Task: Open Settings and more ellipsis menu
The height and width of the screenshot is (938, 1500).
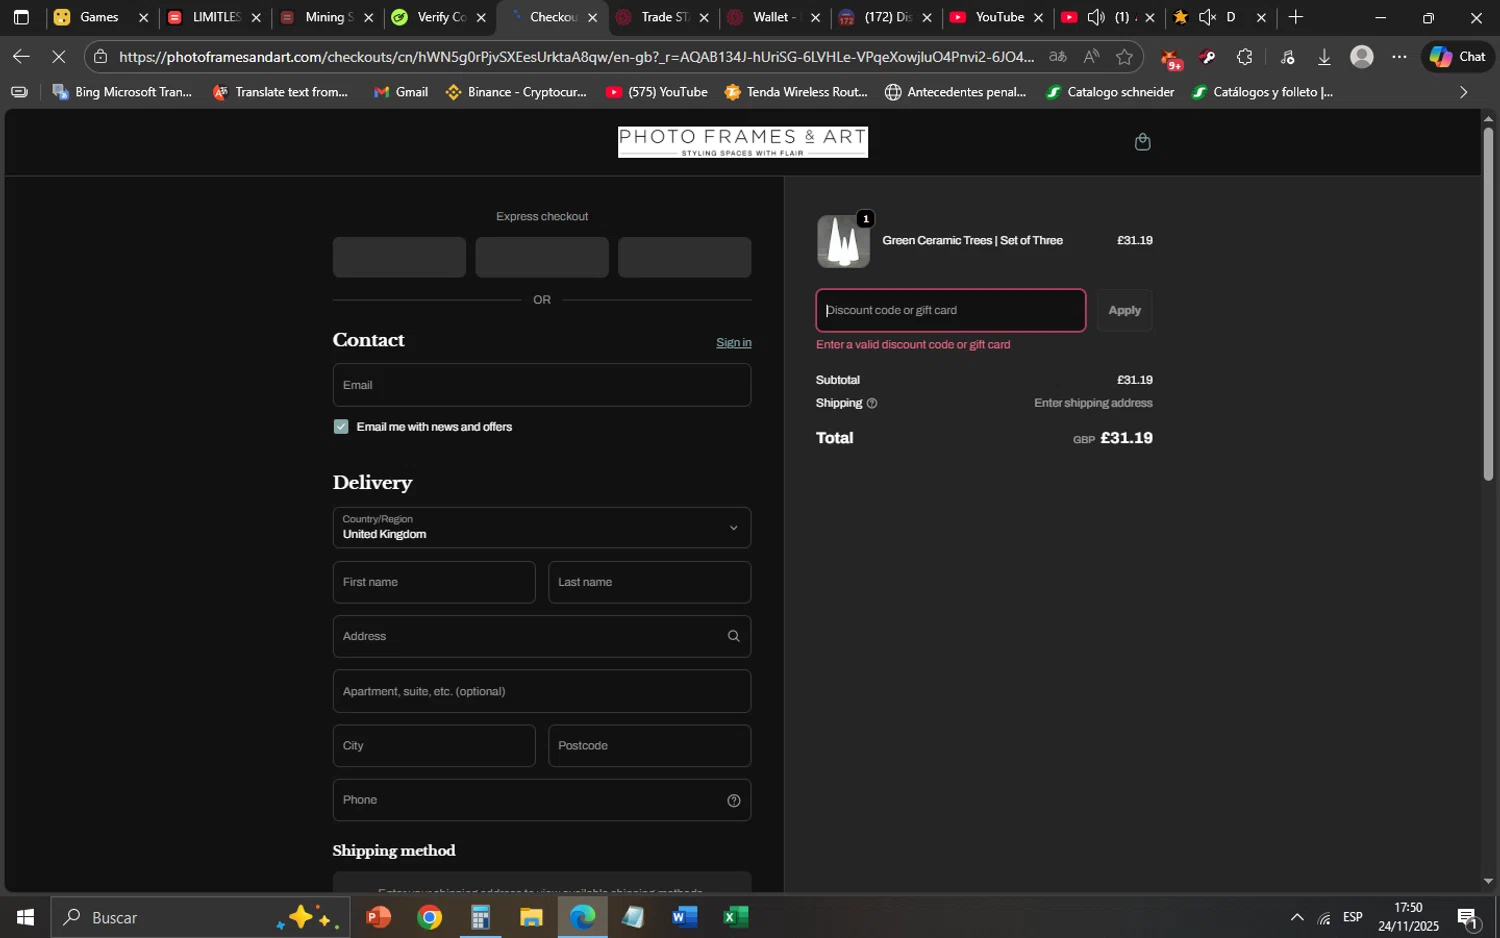Action: point(1399,57)
